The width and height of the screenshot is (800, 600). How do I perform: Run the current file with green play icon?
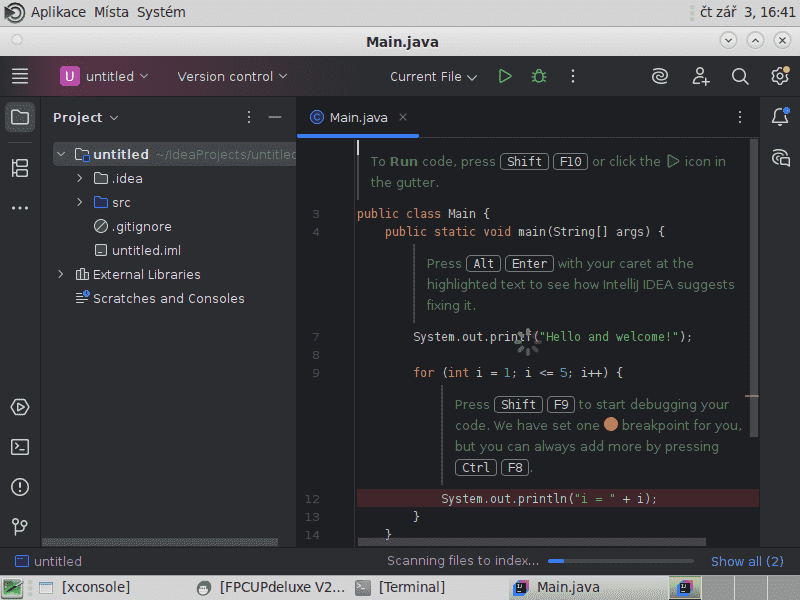click(x=505, y=77)
